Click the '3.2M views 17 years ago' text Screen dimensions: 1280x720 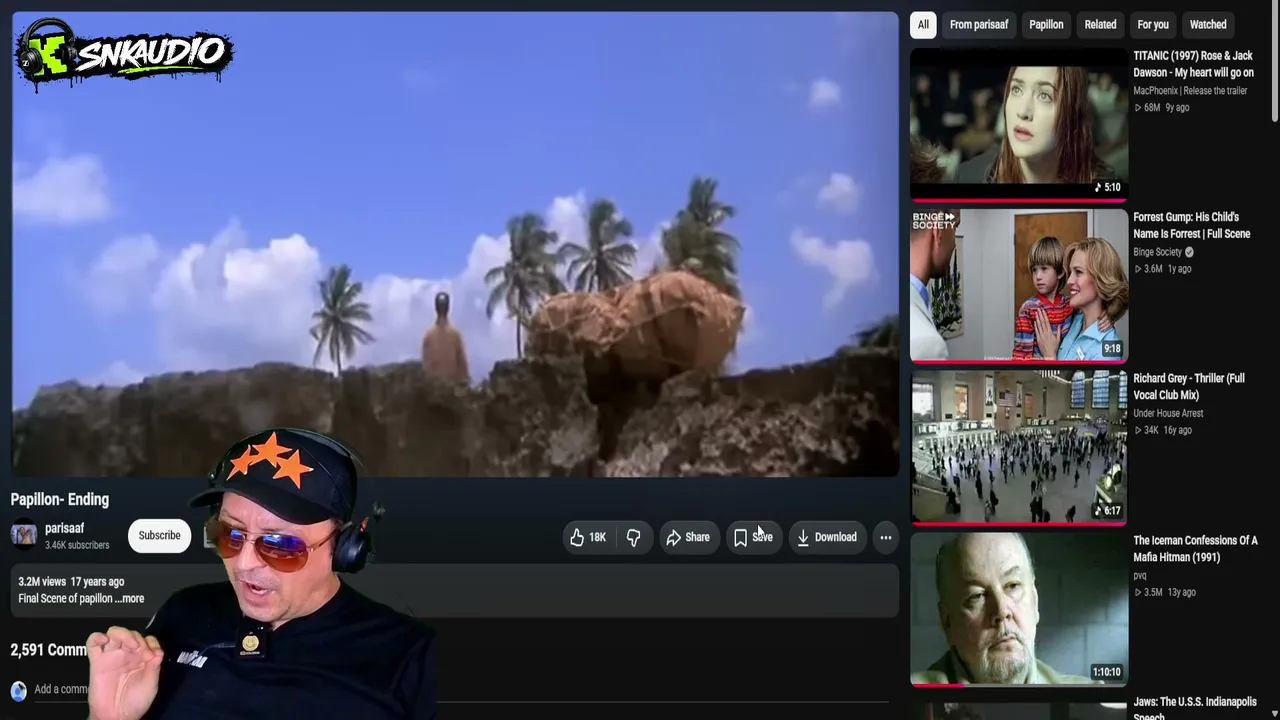71,581
